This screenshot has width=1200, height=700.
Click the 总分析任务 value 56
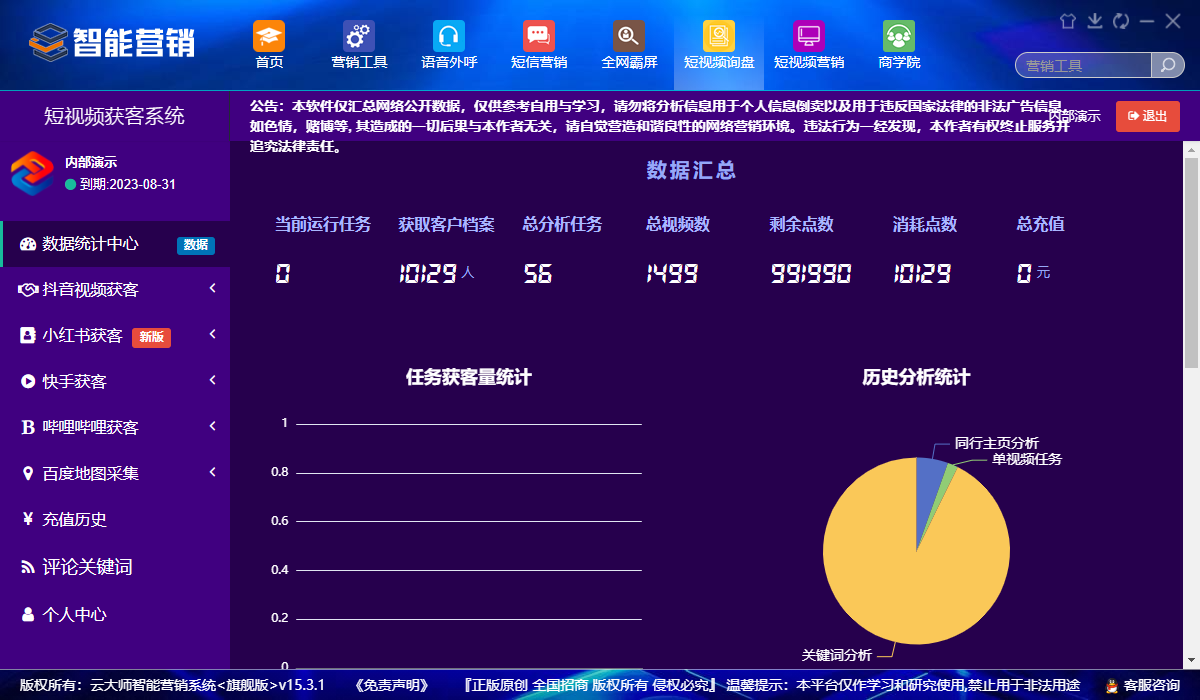(x=538, y=273)
